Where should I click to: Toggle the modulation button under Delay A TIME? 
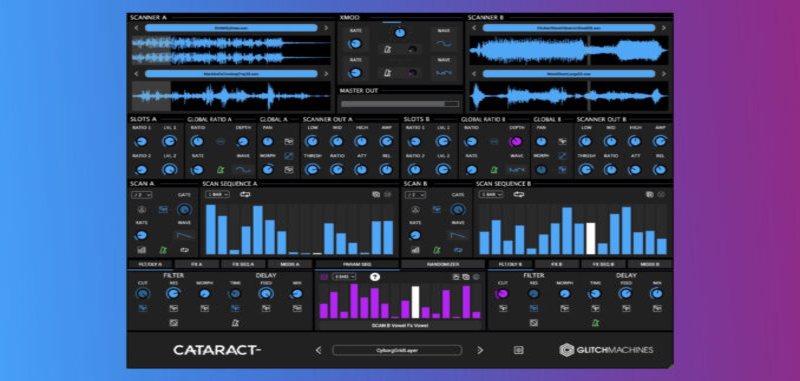pyautogui.click(x=235, y=308)
